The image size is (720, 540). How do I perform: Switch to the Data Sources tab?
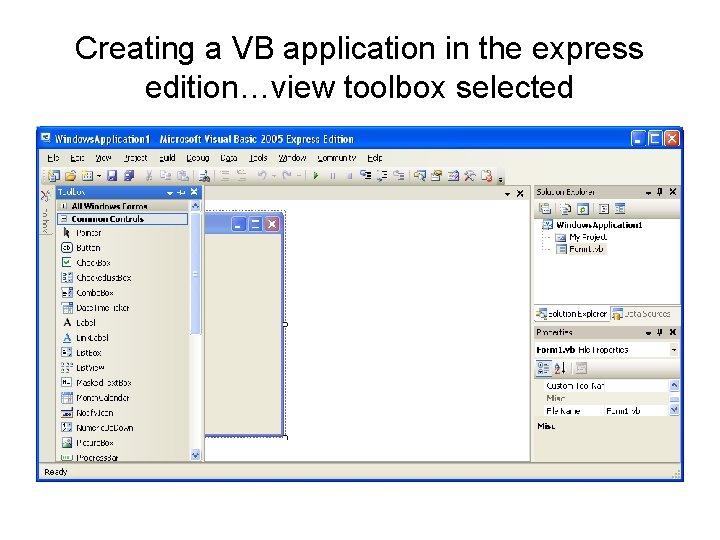click(x=641, y=314)
